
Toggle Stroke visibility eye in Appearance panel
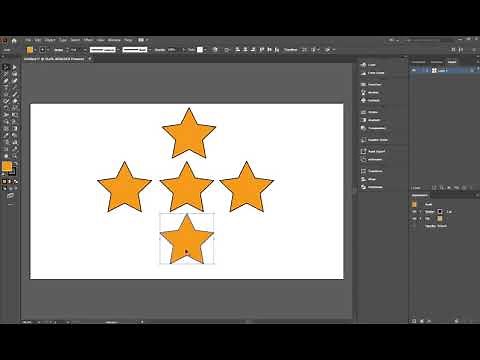(414, 212)
